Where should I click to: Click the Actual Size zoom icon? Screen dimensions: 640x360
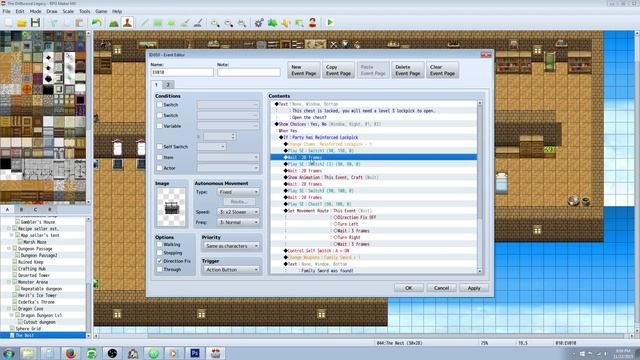242,23
